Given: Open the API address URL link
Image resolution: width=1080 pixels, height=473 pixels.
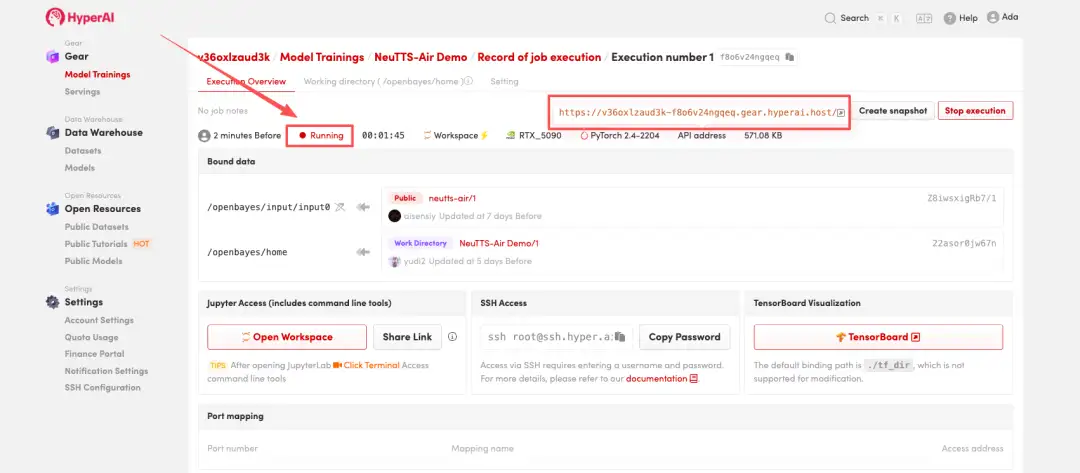Looking at the screenshot, I should 696,113.
